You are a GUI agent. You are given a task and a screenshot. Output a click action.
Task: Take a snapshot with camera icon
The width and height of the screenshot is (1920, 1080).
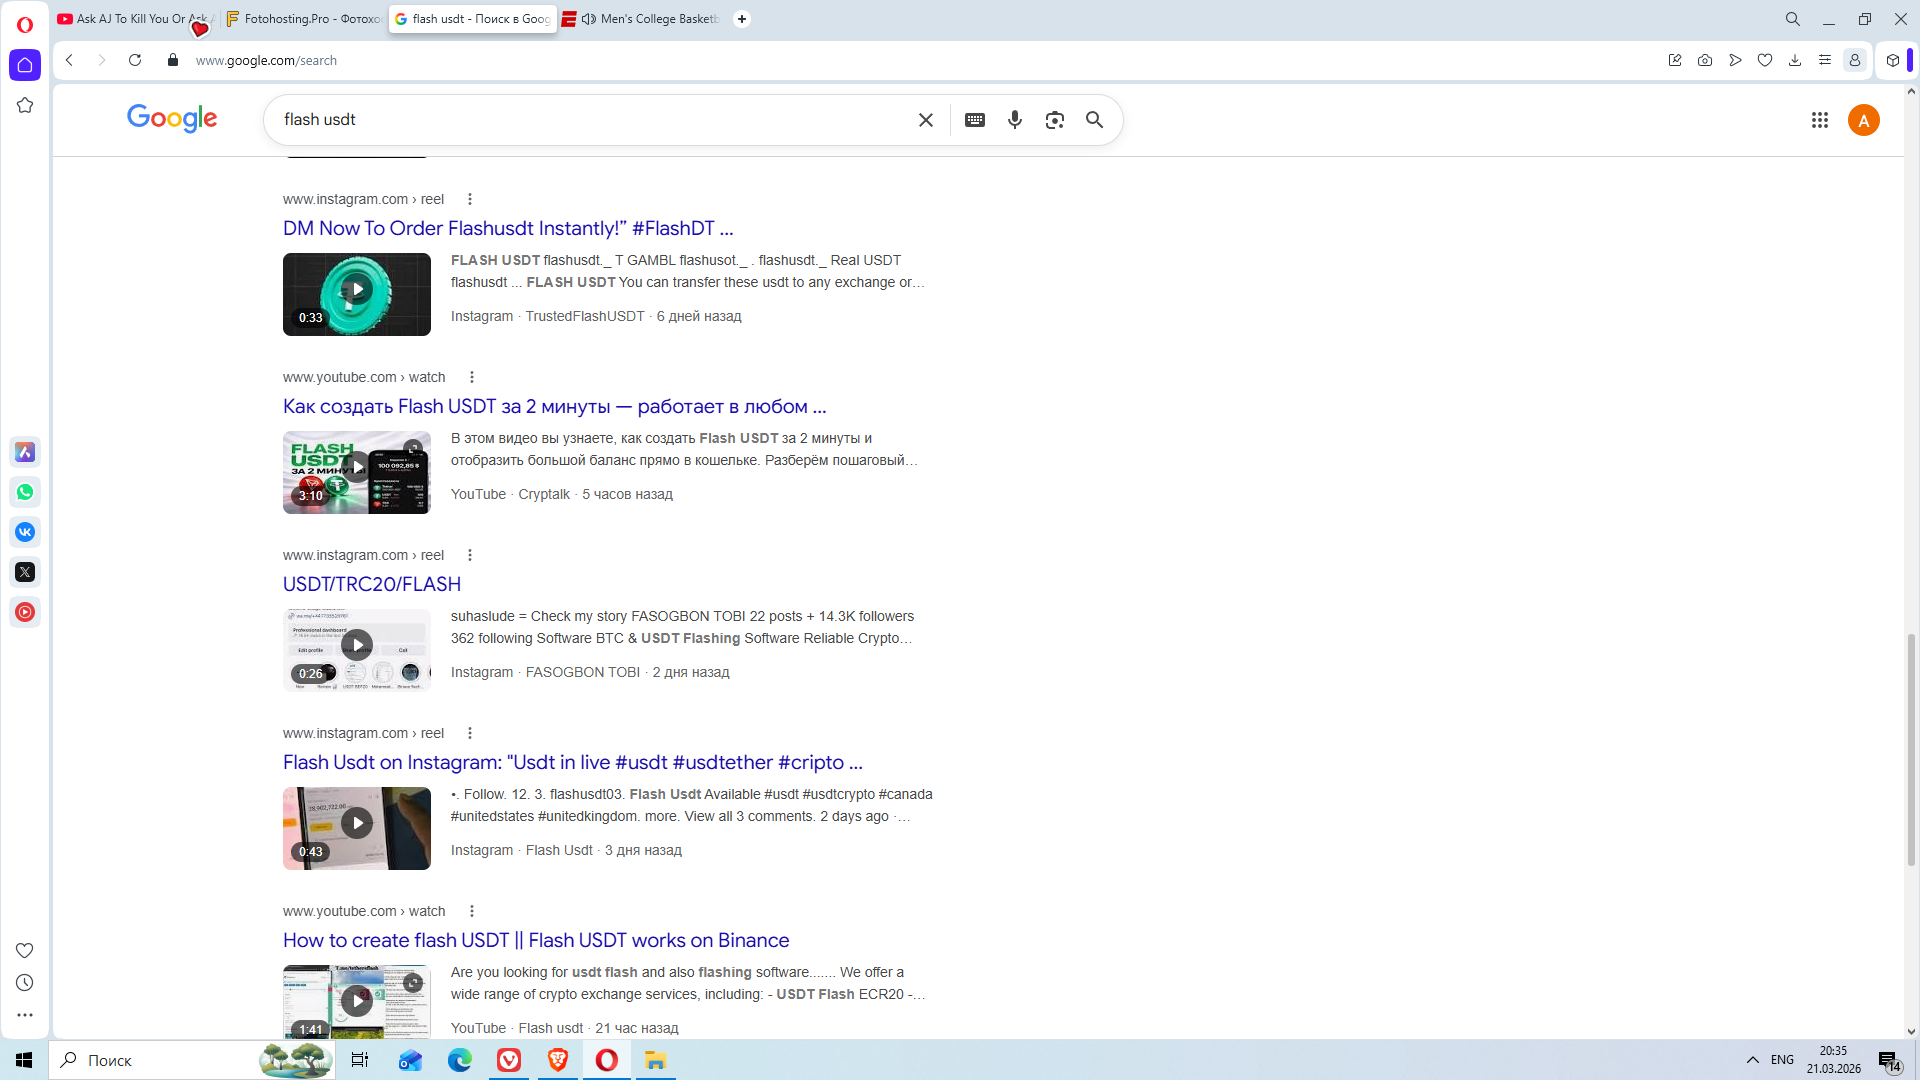tap(1705, 60)
